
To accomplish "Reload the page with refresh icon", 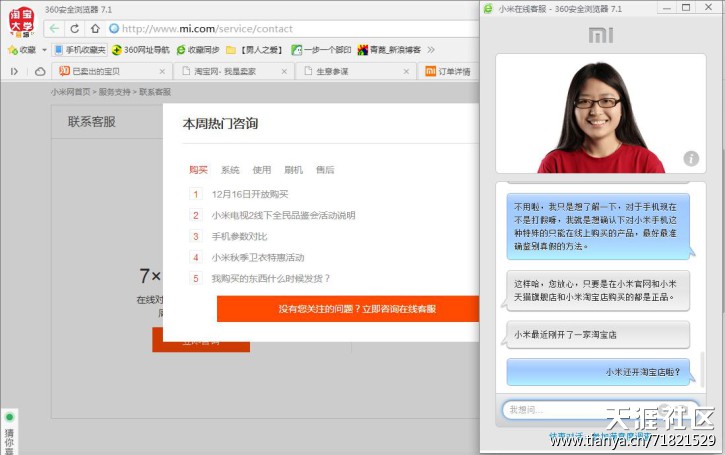I will click(x=74, y=29).
